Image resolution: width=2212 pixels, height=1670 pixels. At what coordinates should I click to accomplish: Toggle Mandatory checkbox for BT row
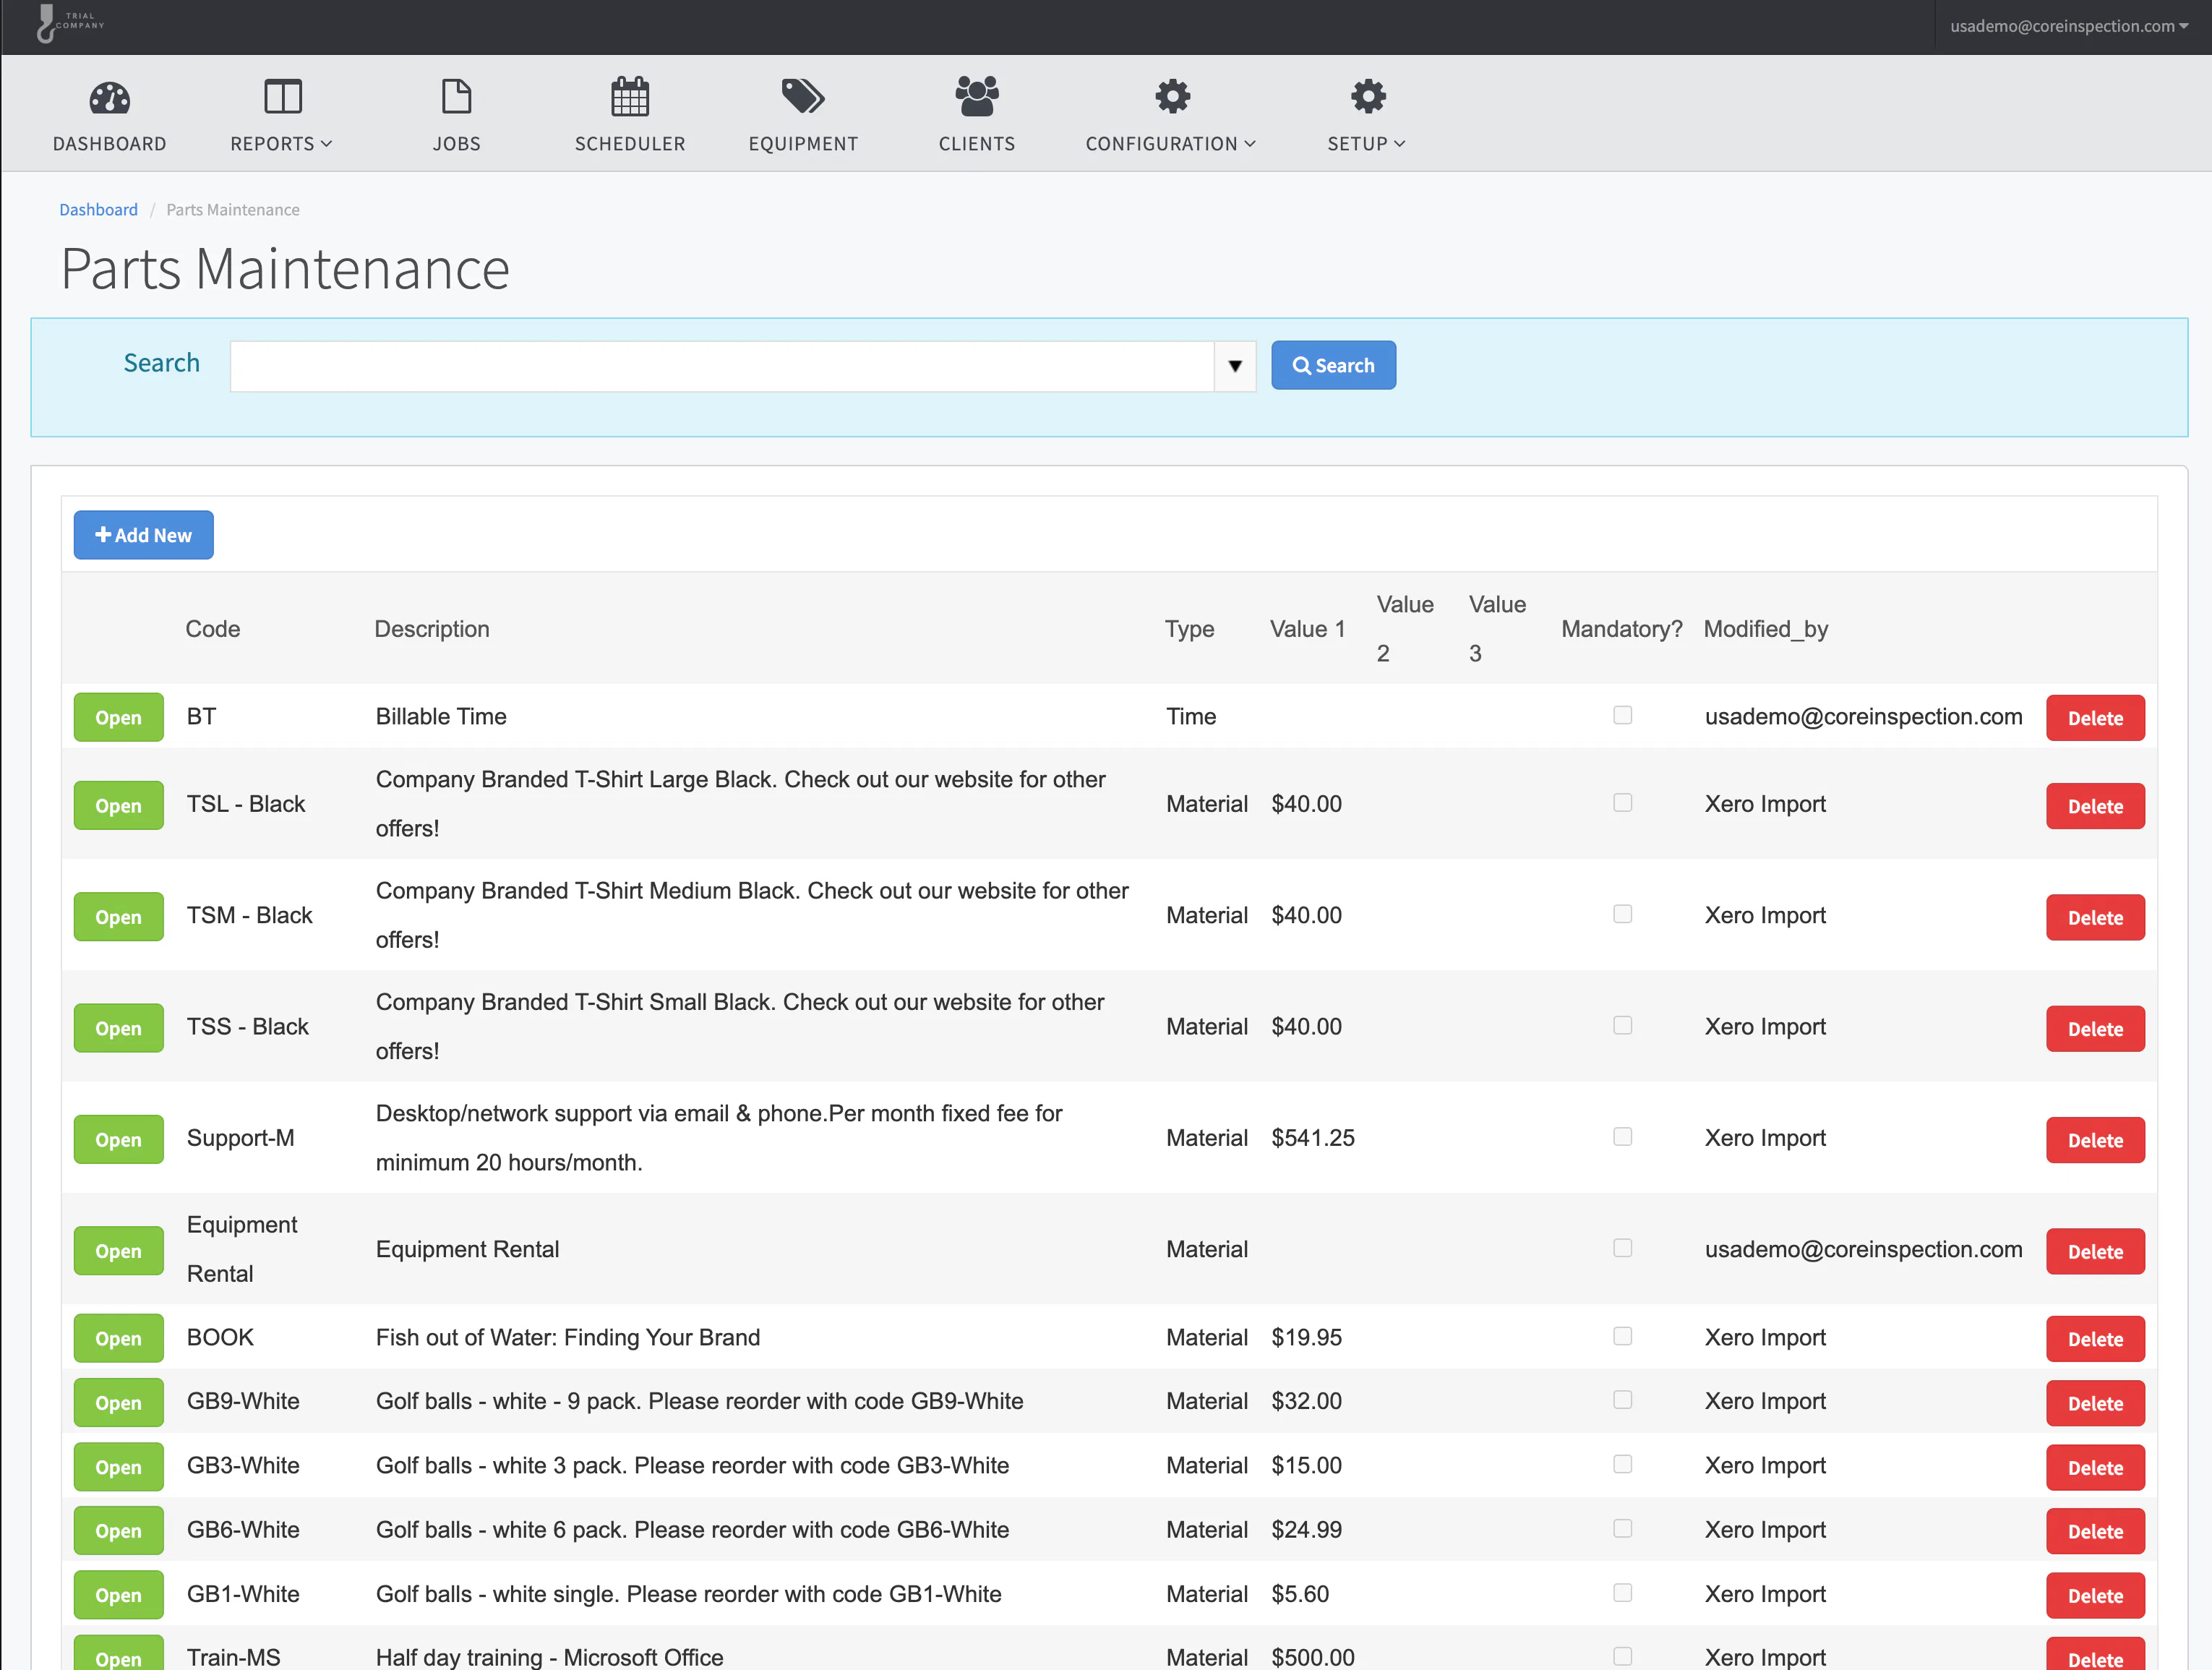click(x=1622, y=715)
